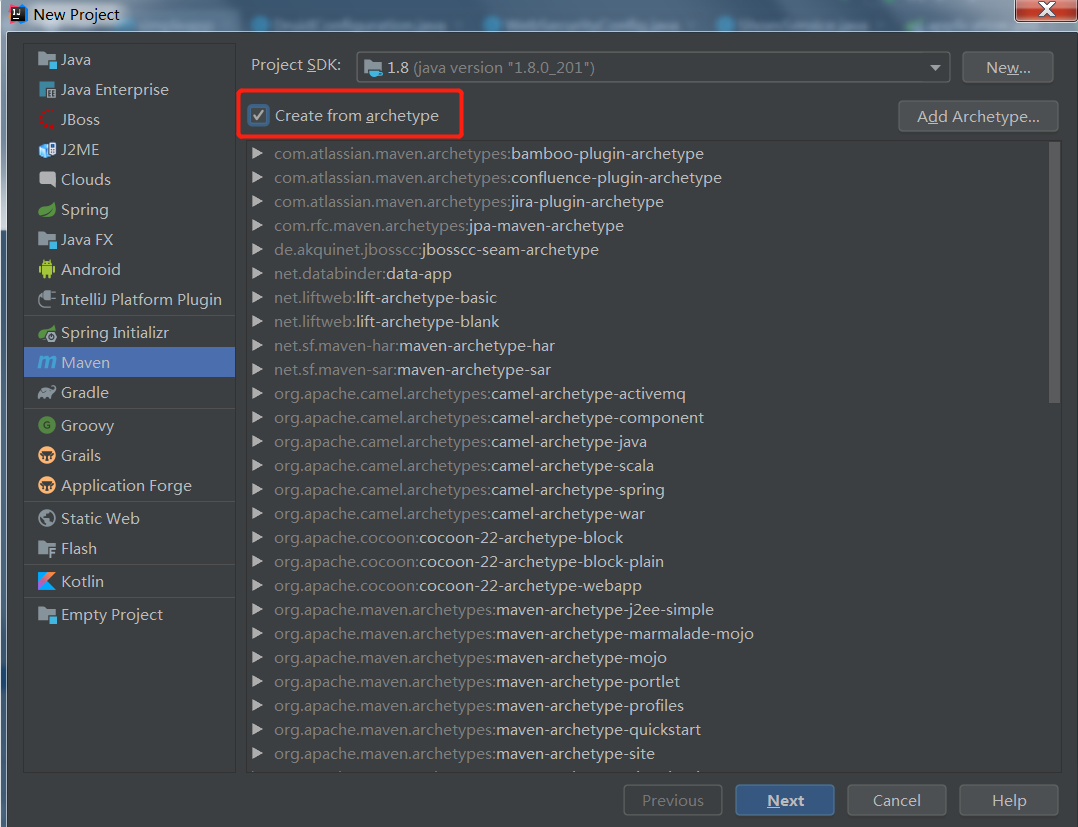Viewport: 1078px width, 827px height.
Task: Click the Java project type icon
Action: click(x=47, y=60)
